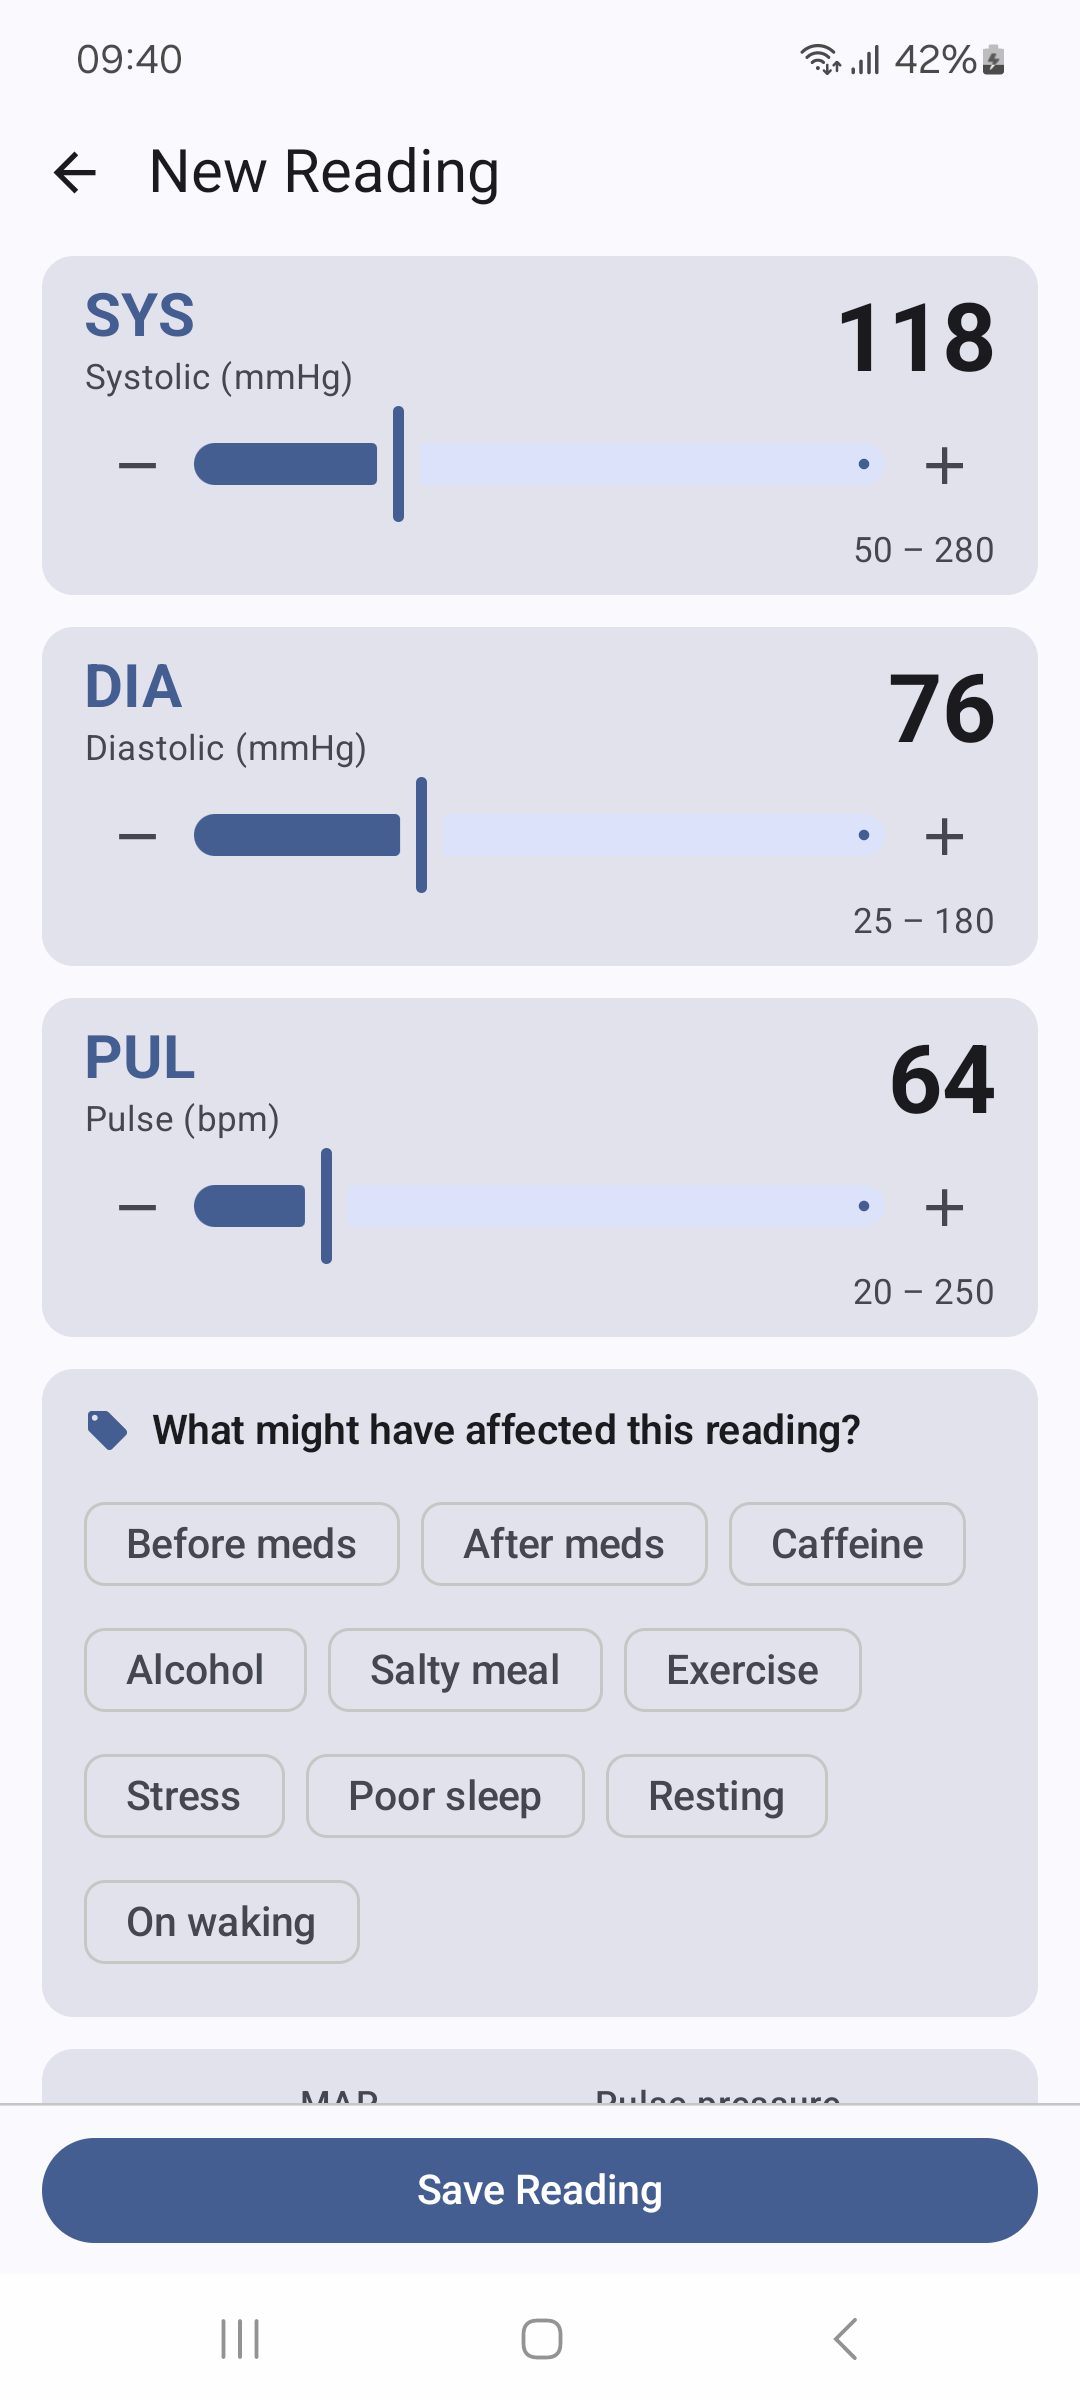Viewport: 1080px width, 2400px height.
Task: Select the Poor sleep chip
Action: (445, 1796)
